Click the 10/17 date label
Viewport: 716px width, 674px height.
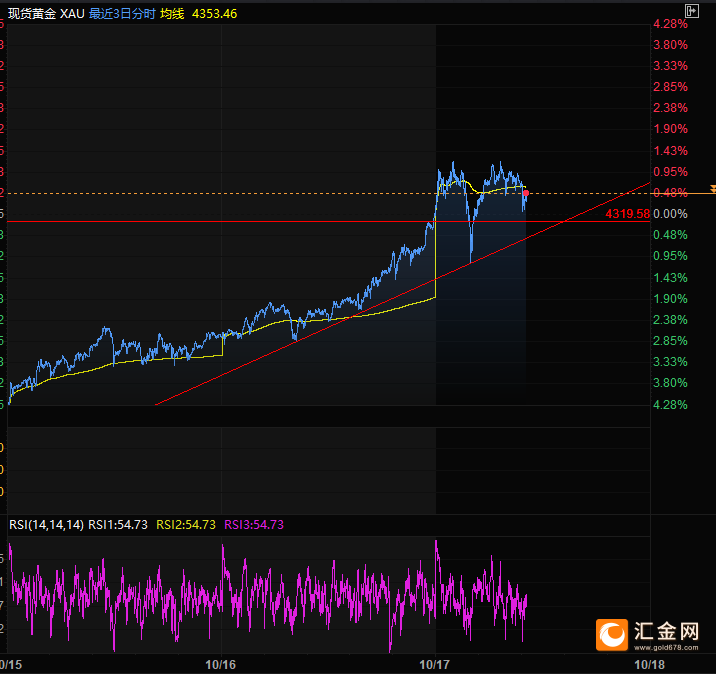pos(435,664)
